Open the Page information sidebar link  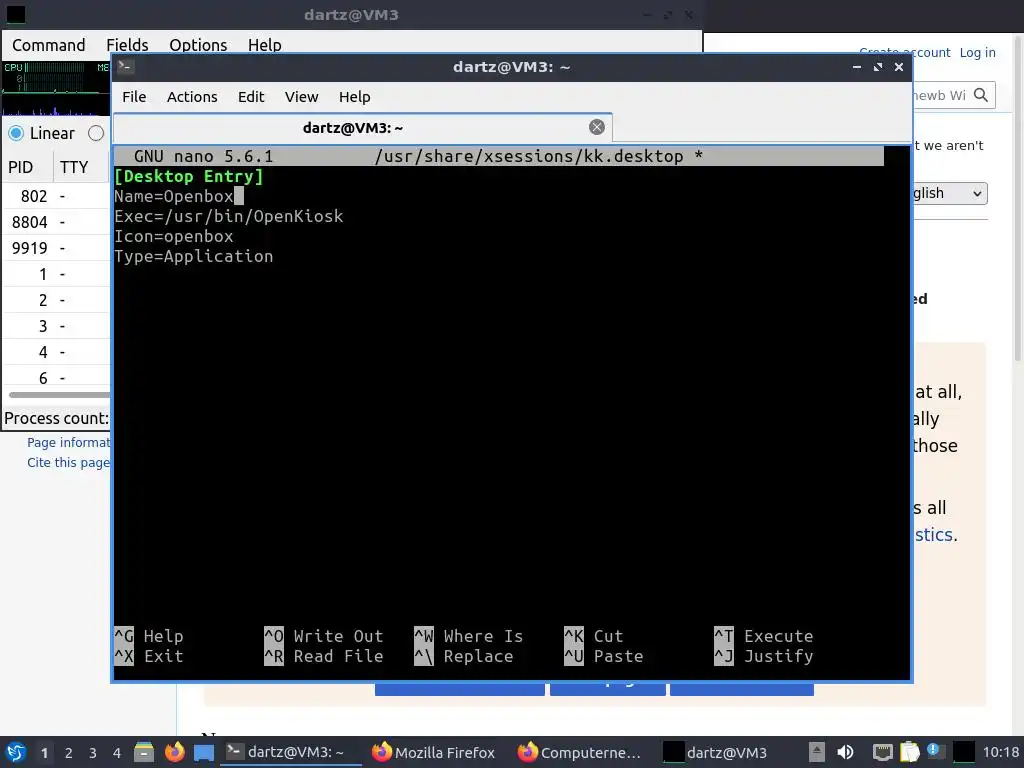tap(69, 442)
